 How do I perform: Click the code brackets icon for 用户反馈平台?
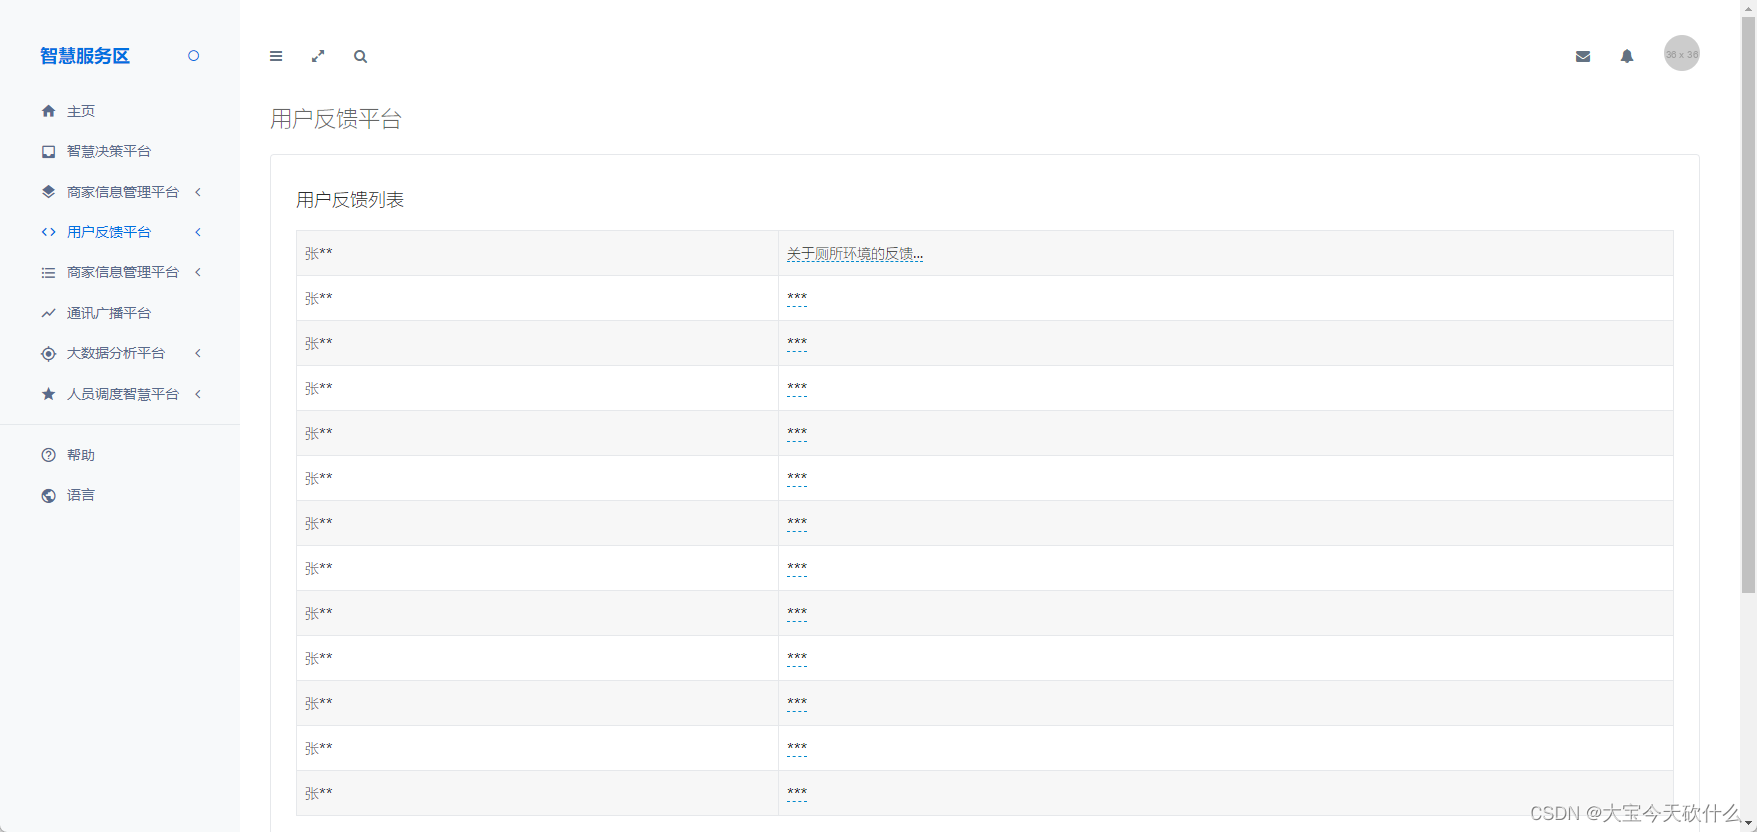pos(48,232)
